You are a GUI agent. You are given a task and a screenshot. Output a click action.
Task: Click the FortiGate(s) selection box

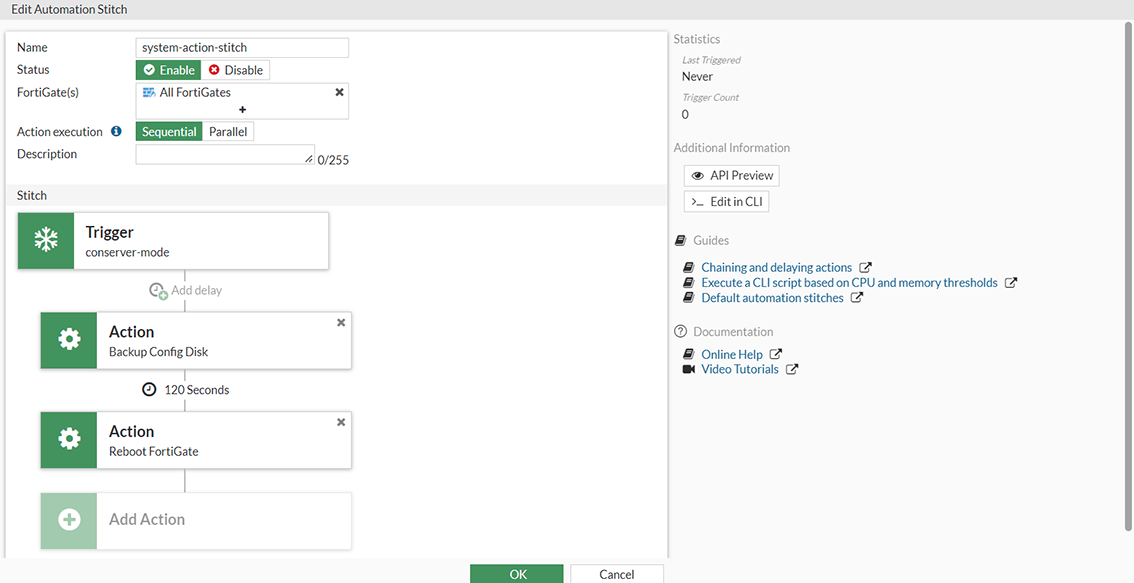[x=242, y=101]
